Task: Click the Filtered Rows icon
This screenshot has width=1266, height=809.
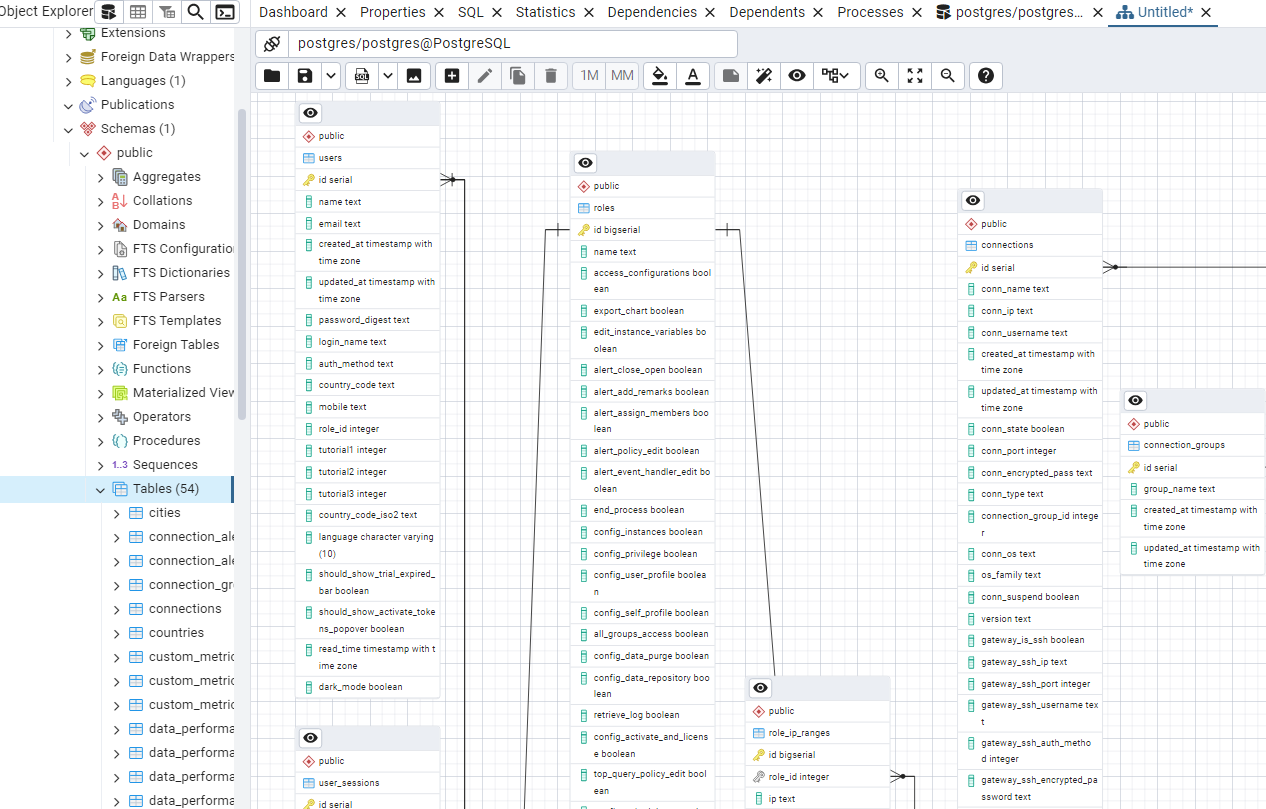Action: point(167,12)
